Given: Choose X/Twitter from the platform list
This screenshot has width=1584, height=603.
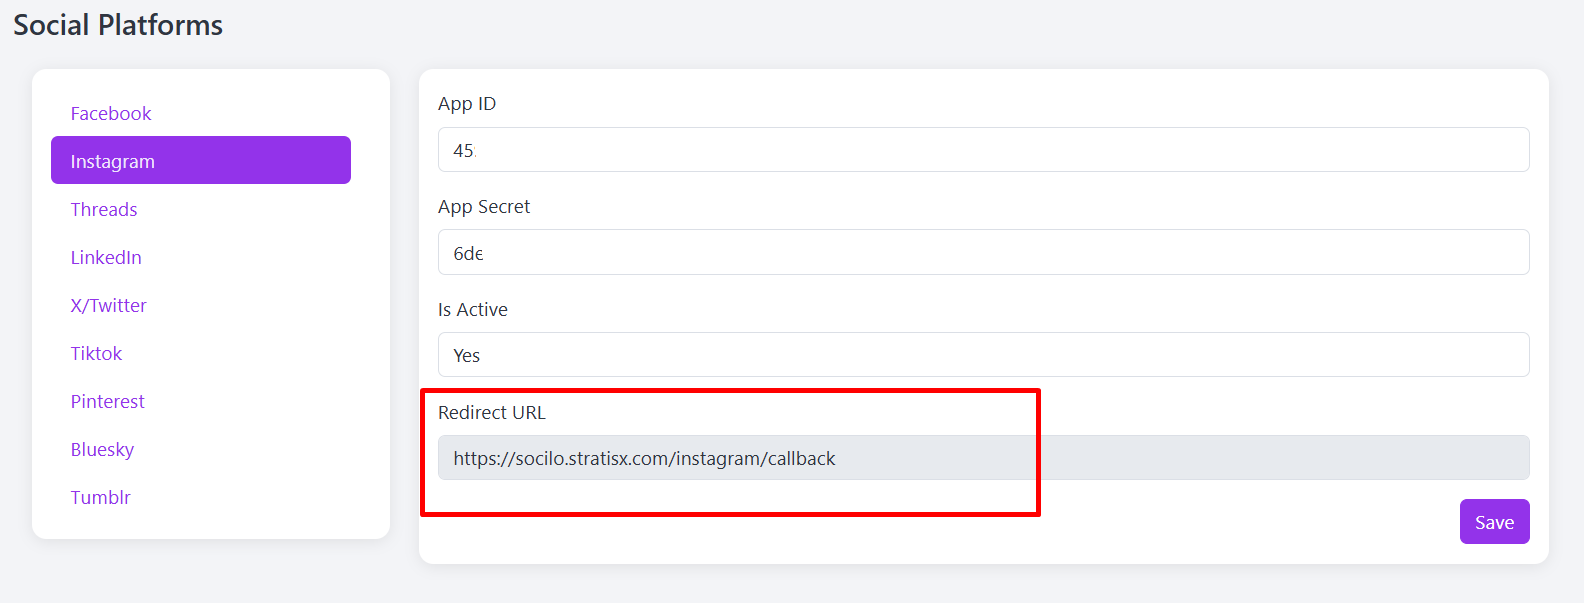Looking at the screenshot, I should coord(108,305).
